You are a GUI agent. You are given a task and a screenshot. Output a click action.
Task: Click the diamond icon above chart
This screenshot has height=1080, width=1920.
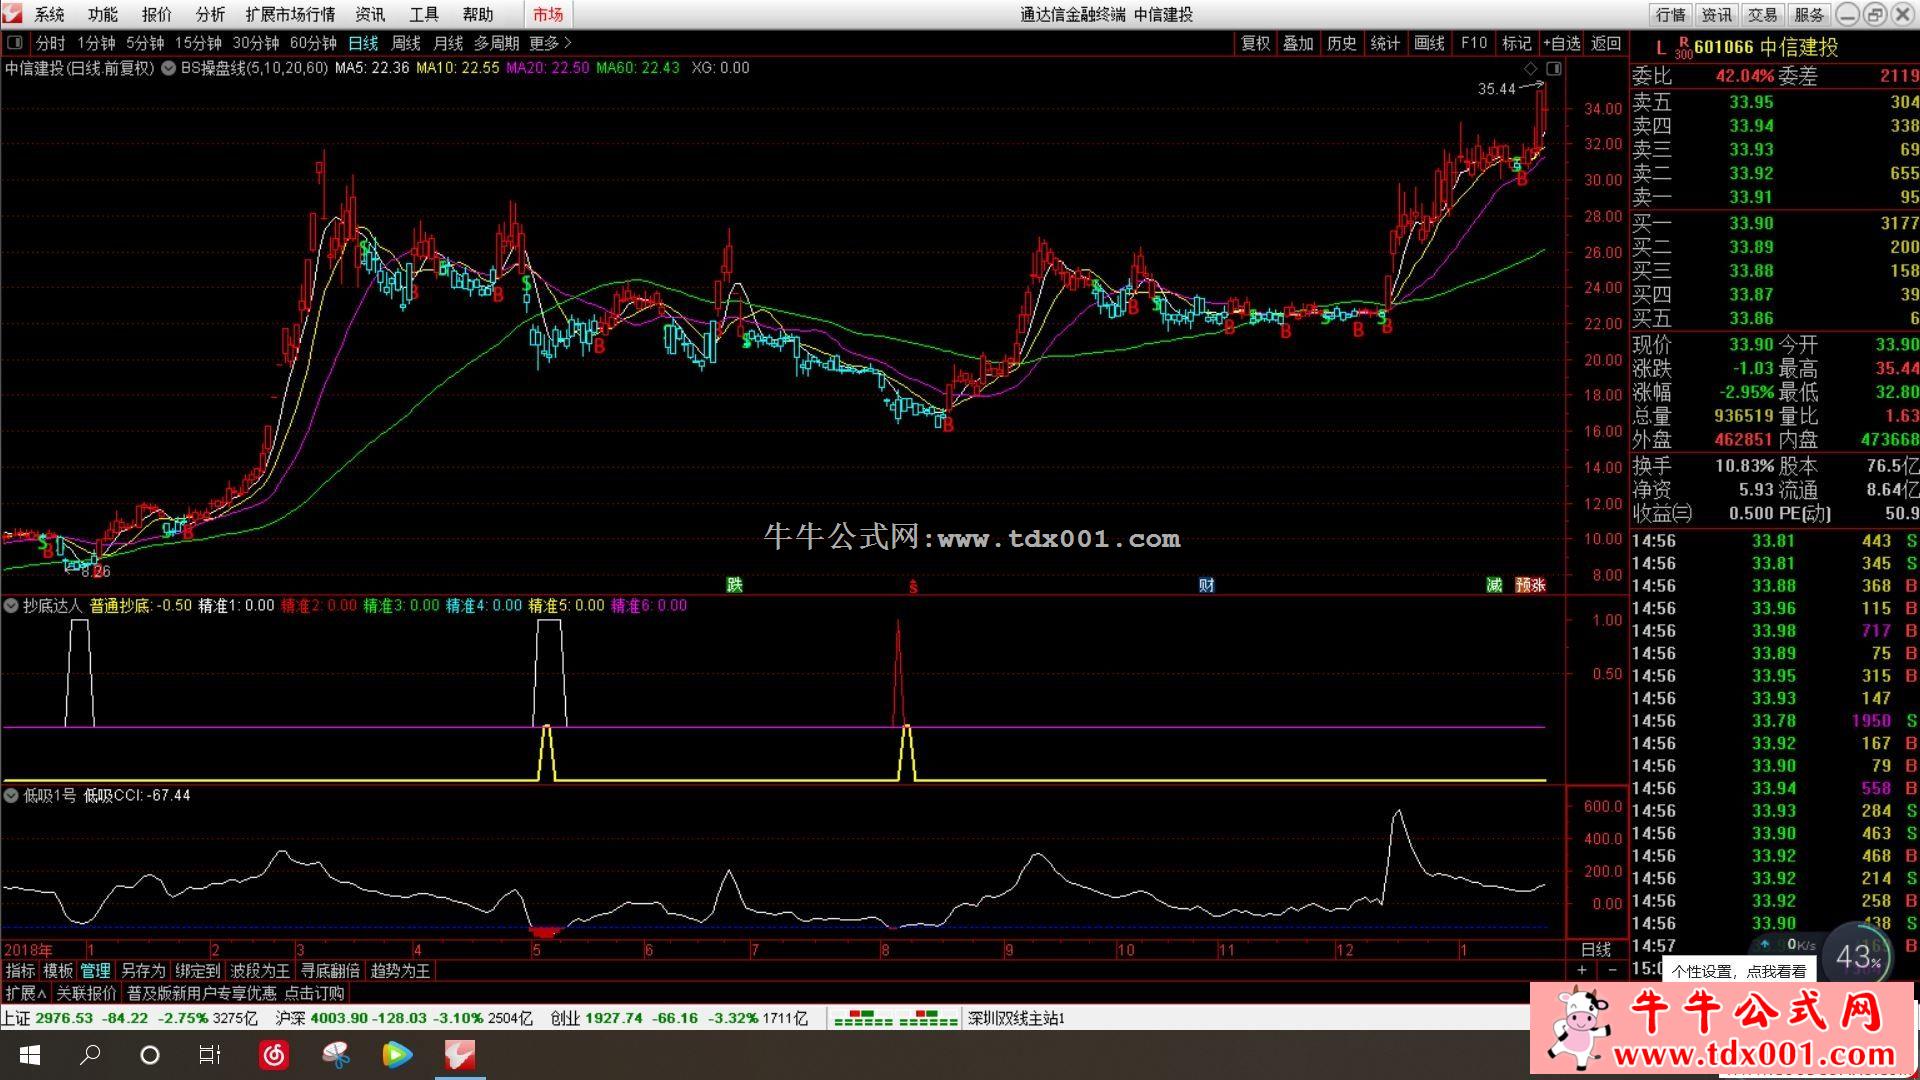(x=1530, y=68)
